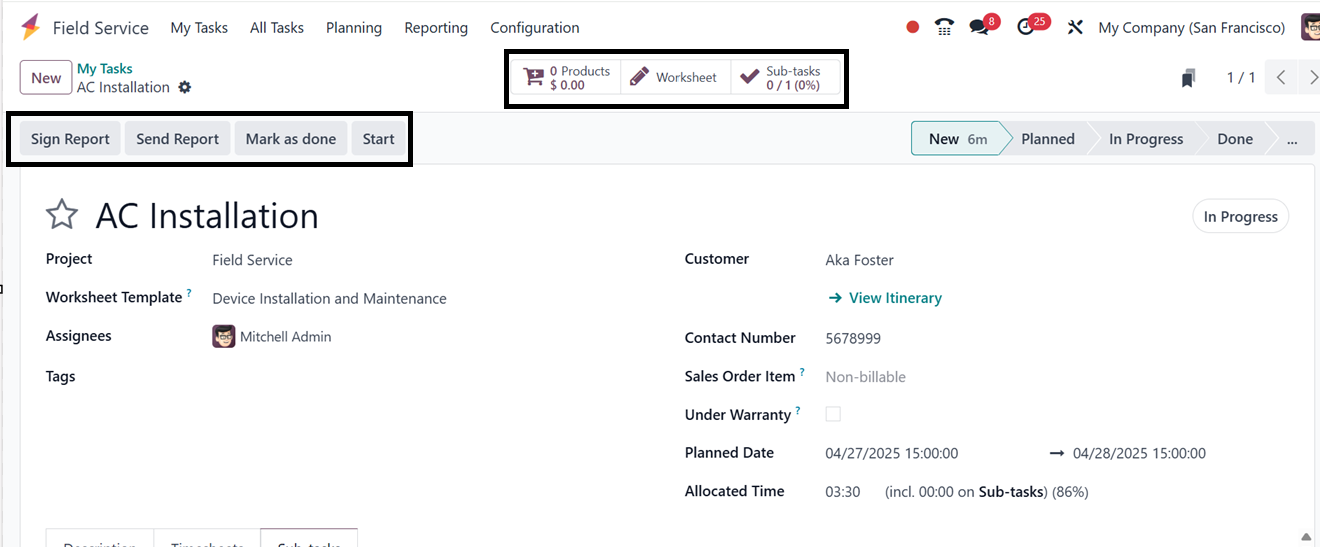Go to the next record arrow
The width and height of the screenshot is (1320, 547).
(x=1312, y=78)
